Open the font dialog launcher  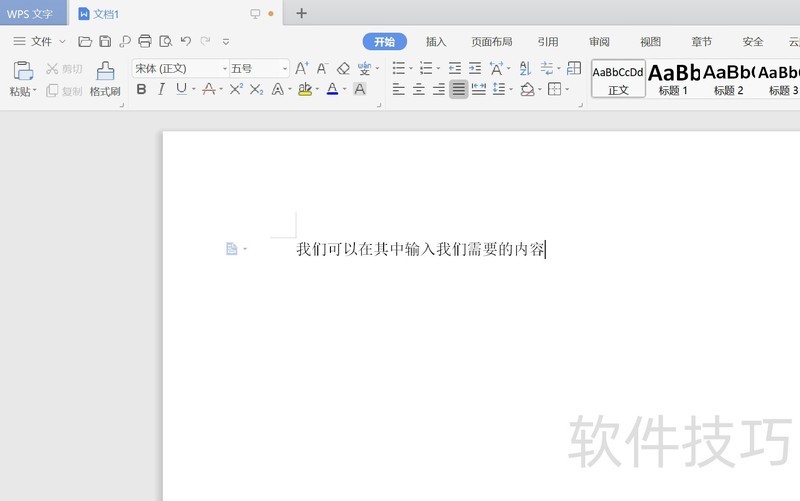coord(379,105)
